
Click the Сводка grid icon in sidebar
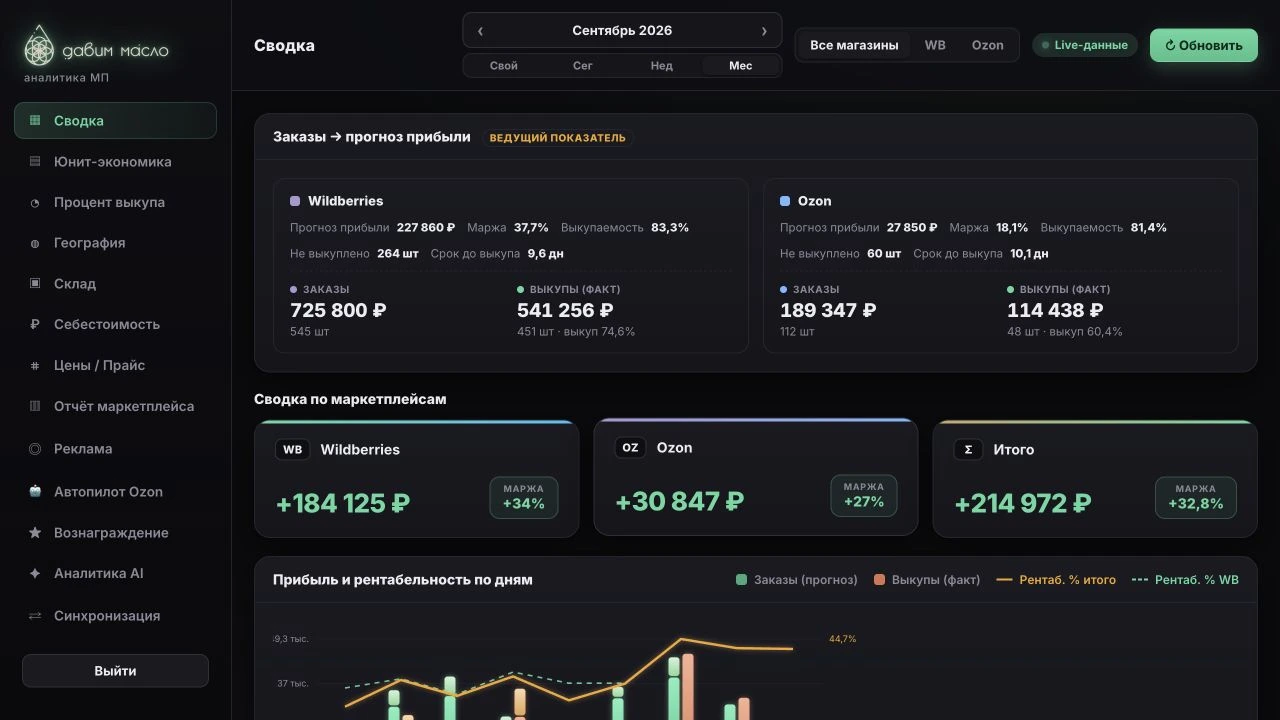pos(35,121)
